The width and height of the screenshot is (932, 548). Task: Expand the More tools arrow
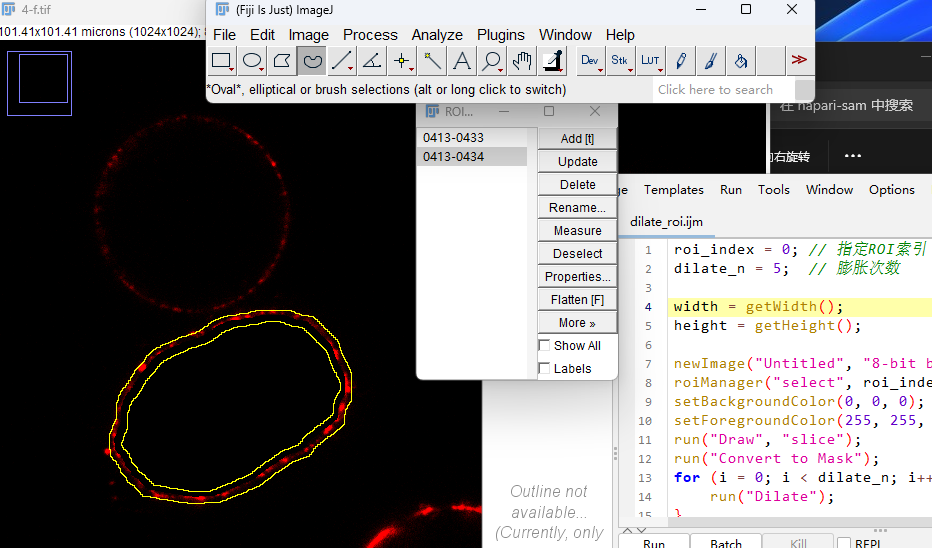(x=799, y=60)
